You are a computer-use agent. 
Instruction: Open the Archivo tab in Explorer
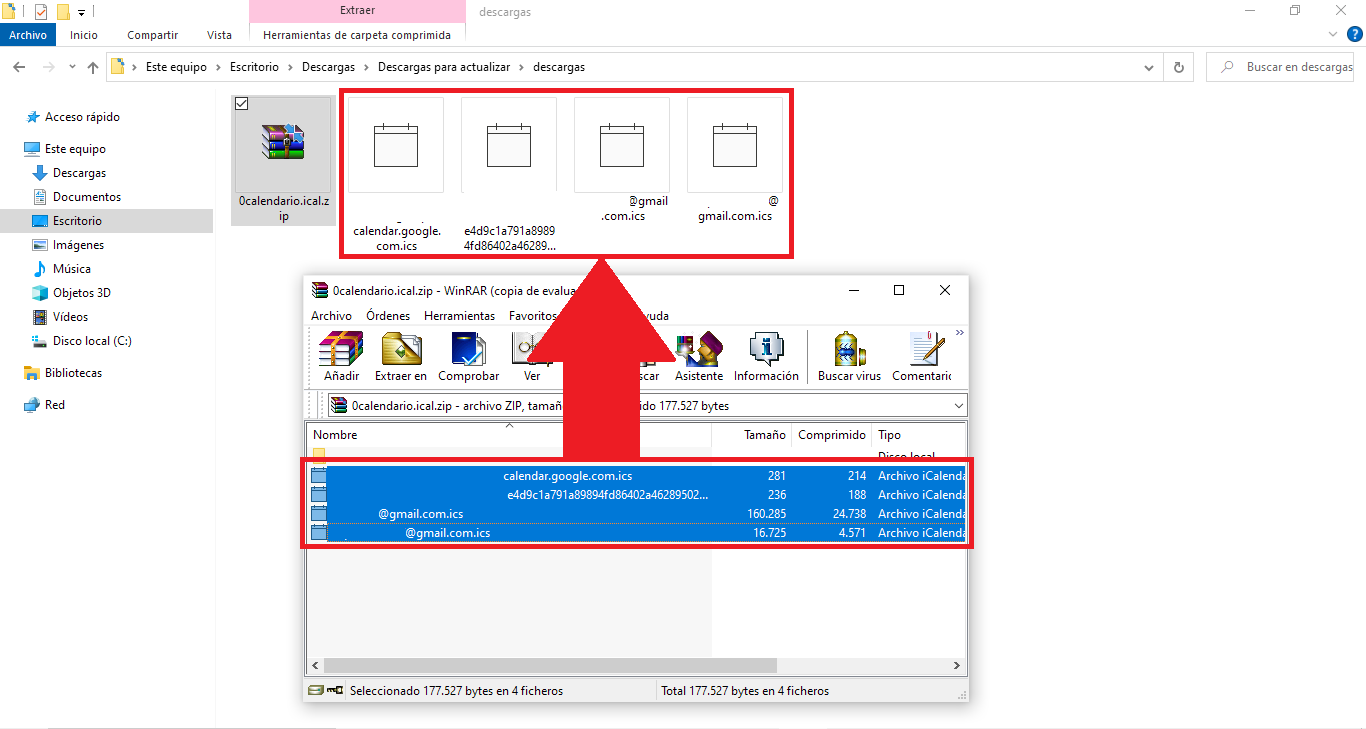click(28, 35)
